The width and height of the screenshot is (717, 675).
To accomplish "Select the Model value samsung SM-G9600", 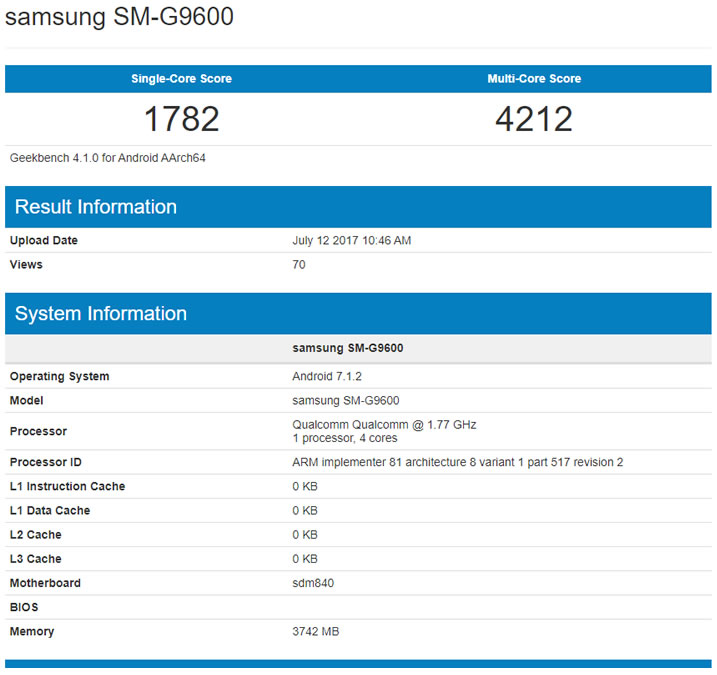I will [346, 401].
